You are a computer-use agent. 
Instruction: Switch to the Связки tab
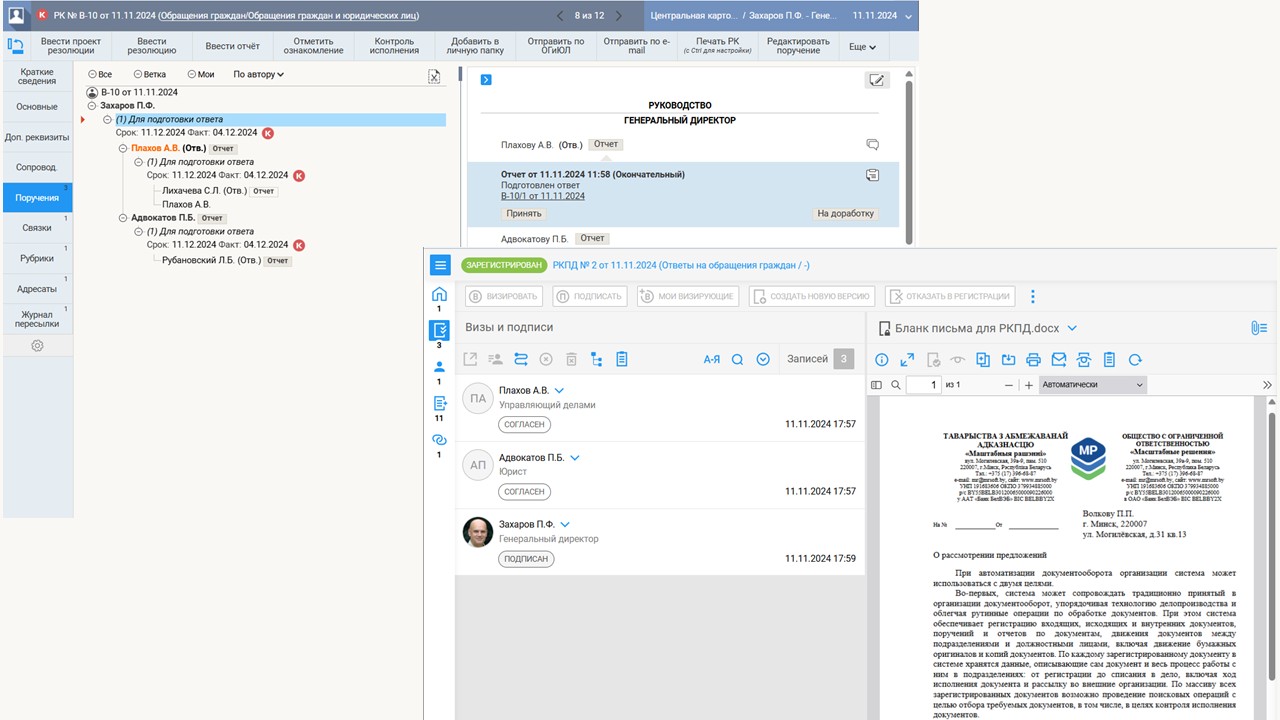(37, 228)
